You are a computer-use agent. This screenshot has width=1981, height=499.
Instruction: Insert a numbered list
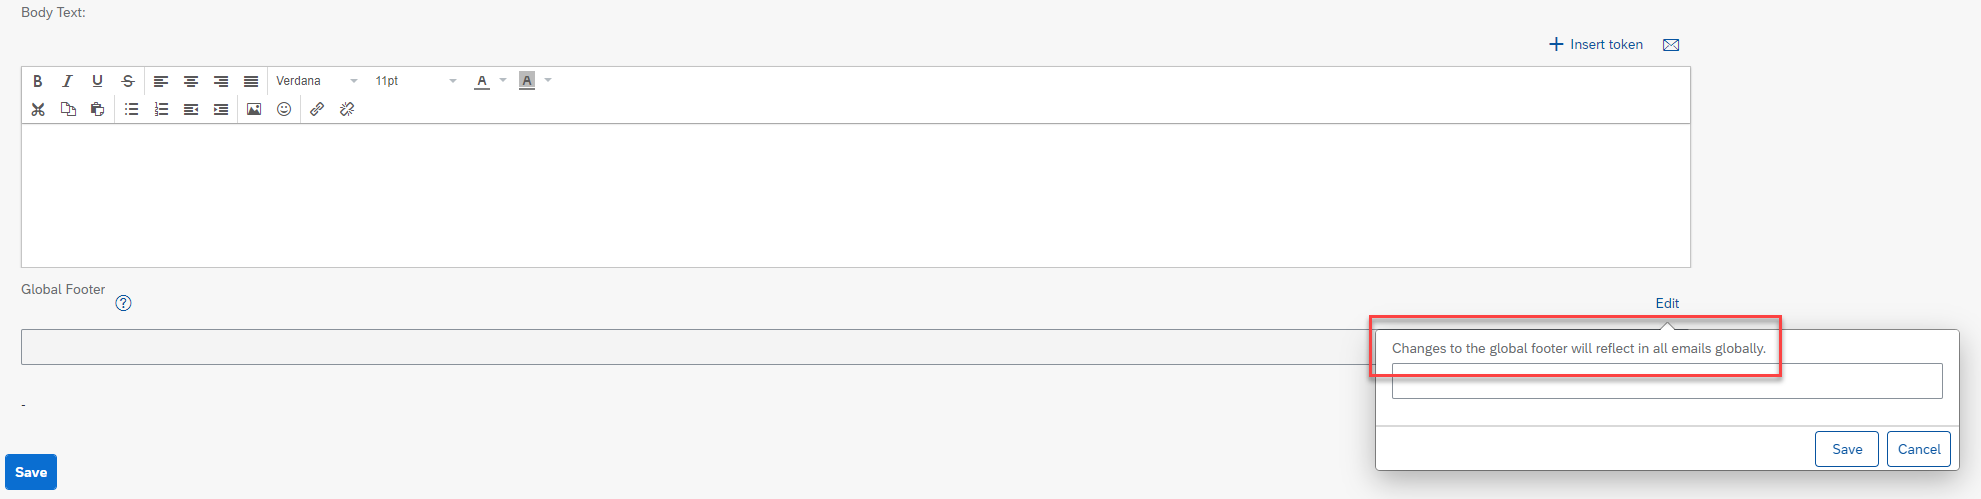[x=161, y=109]
